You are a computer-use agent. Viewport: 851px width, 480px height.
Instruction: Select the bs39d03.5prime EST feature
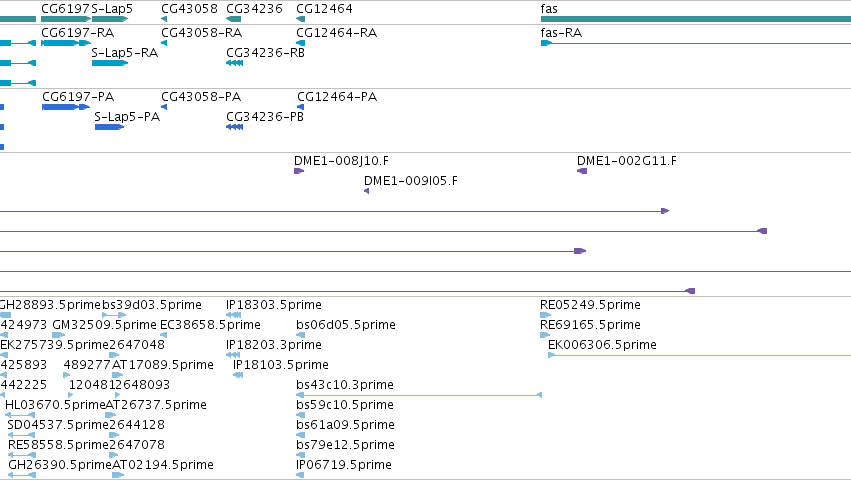[x=114, y=315]
